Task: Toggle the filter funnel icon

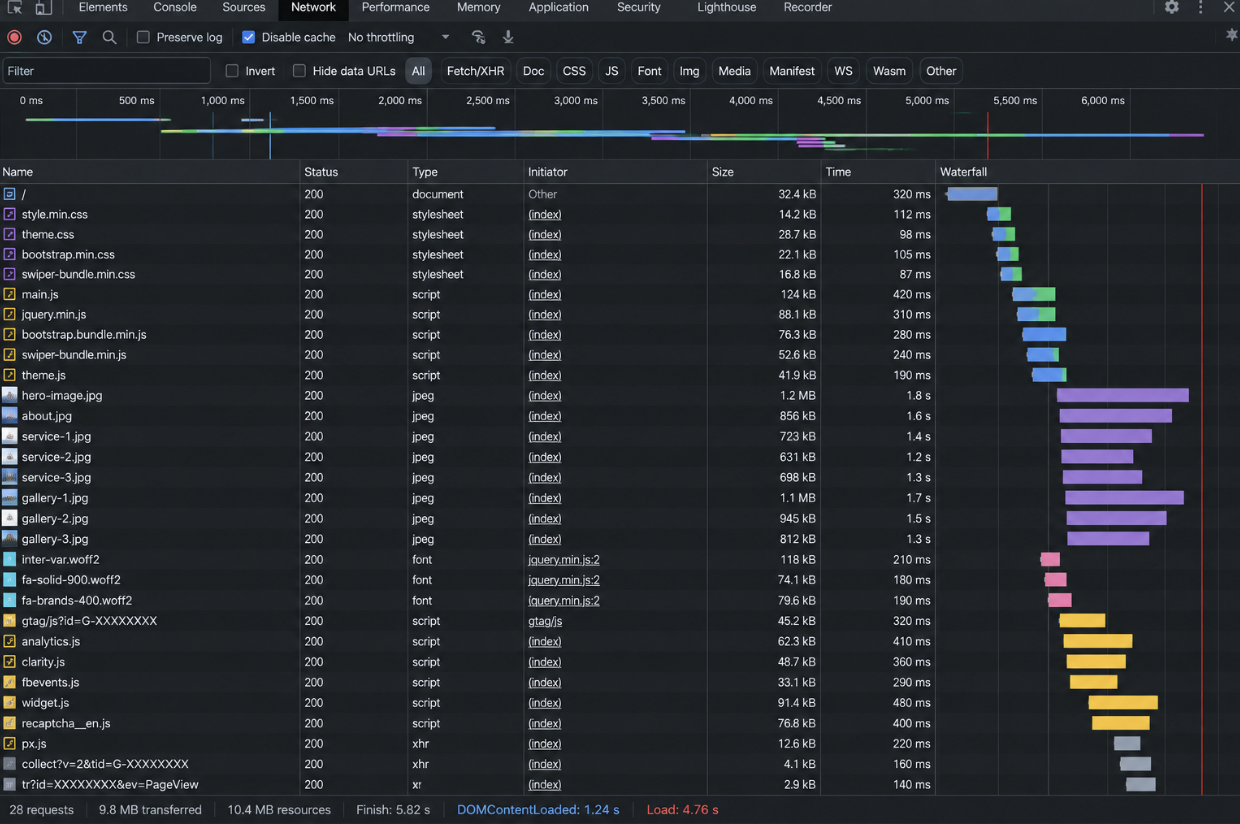Action: coord(79,37)
